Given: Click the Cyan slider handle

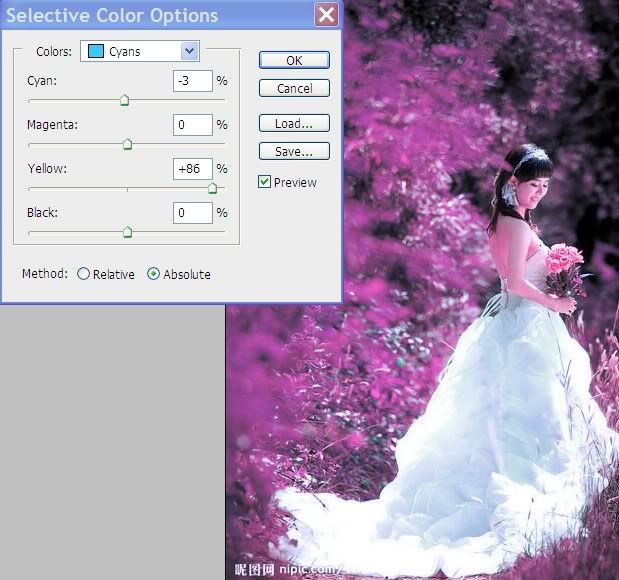Looking at the screenshot, I should pos(125,100).
